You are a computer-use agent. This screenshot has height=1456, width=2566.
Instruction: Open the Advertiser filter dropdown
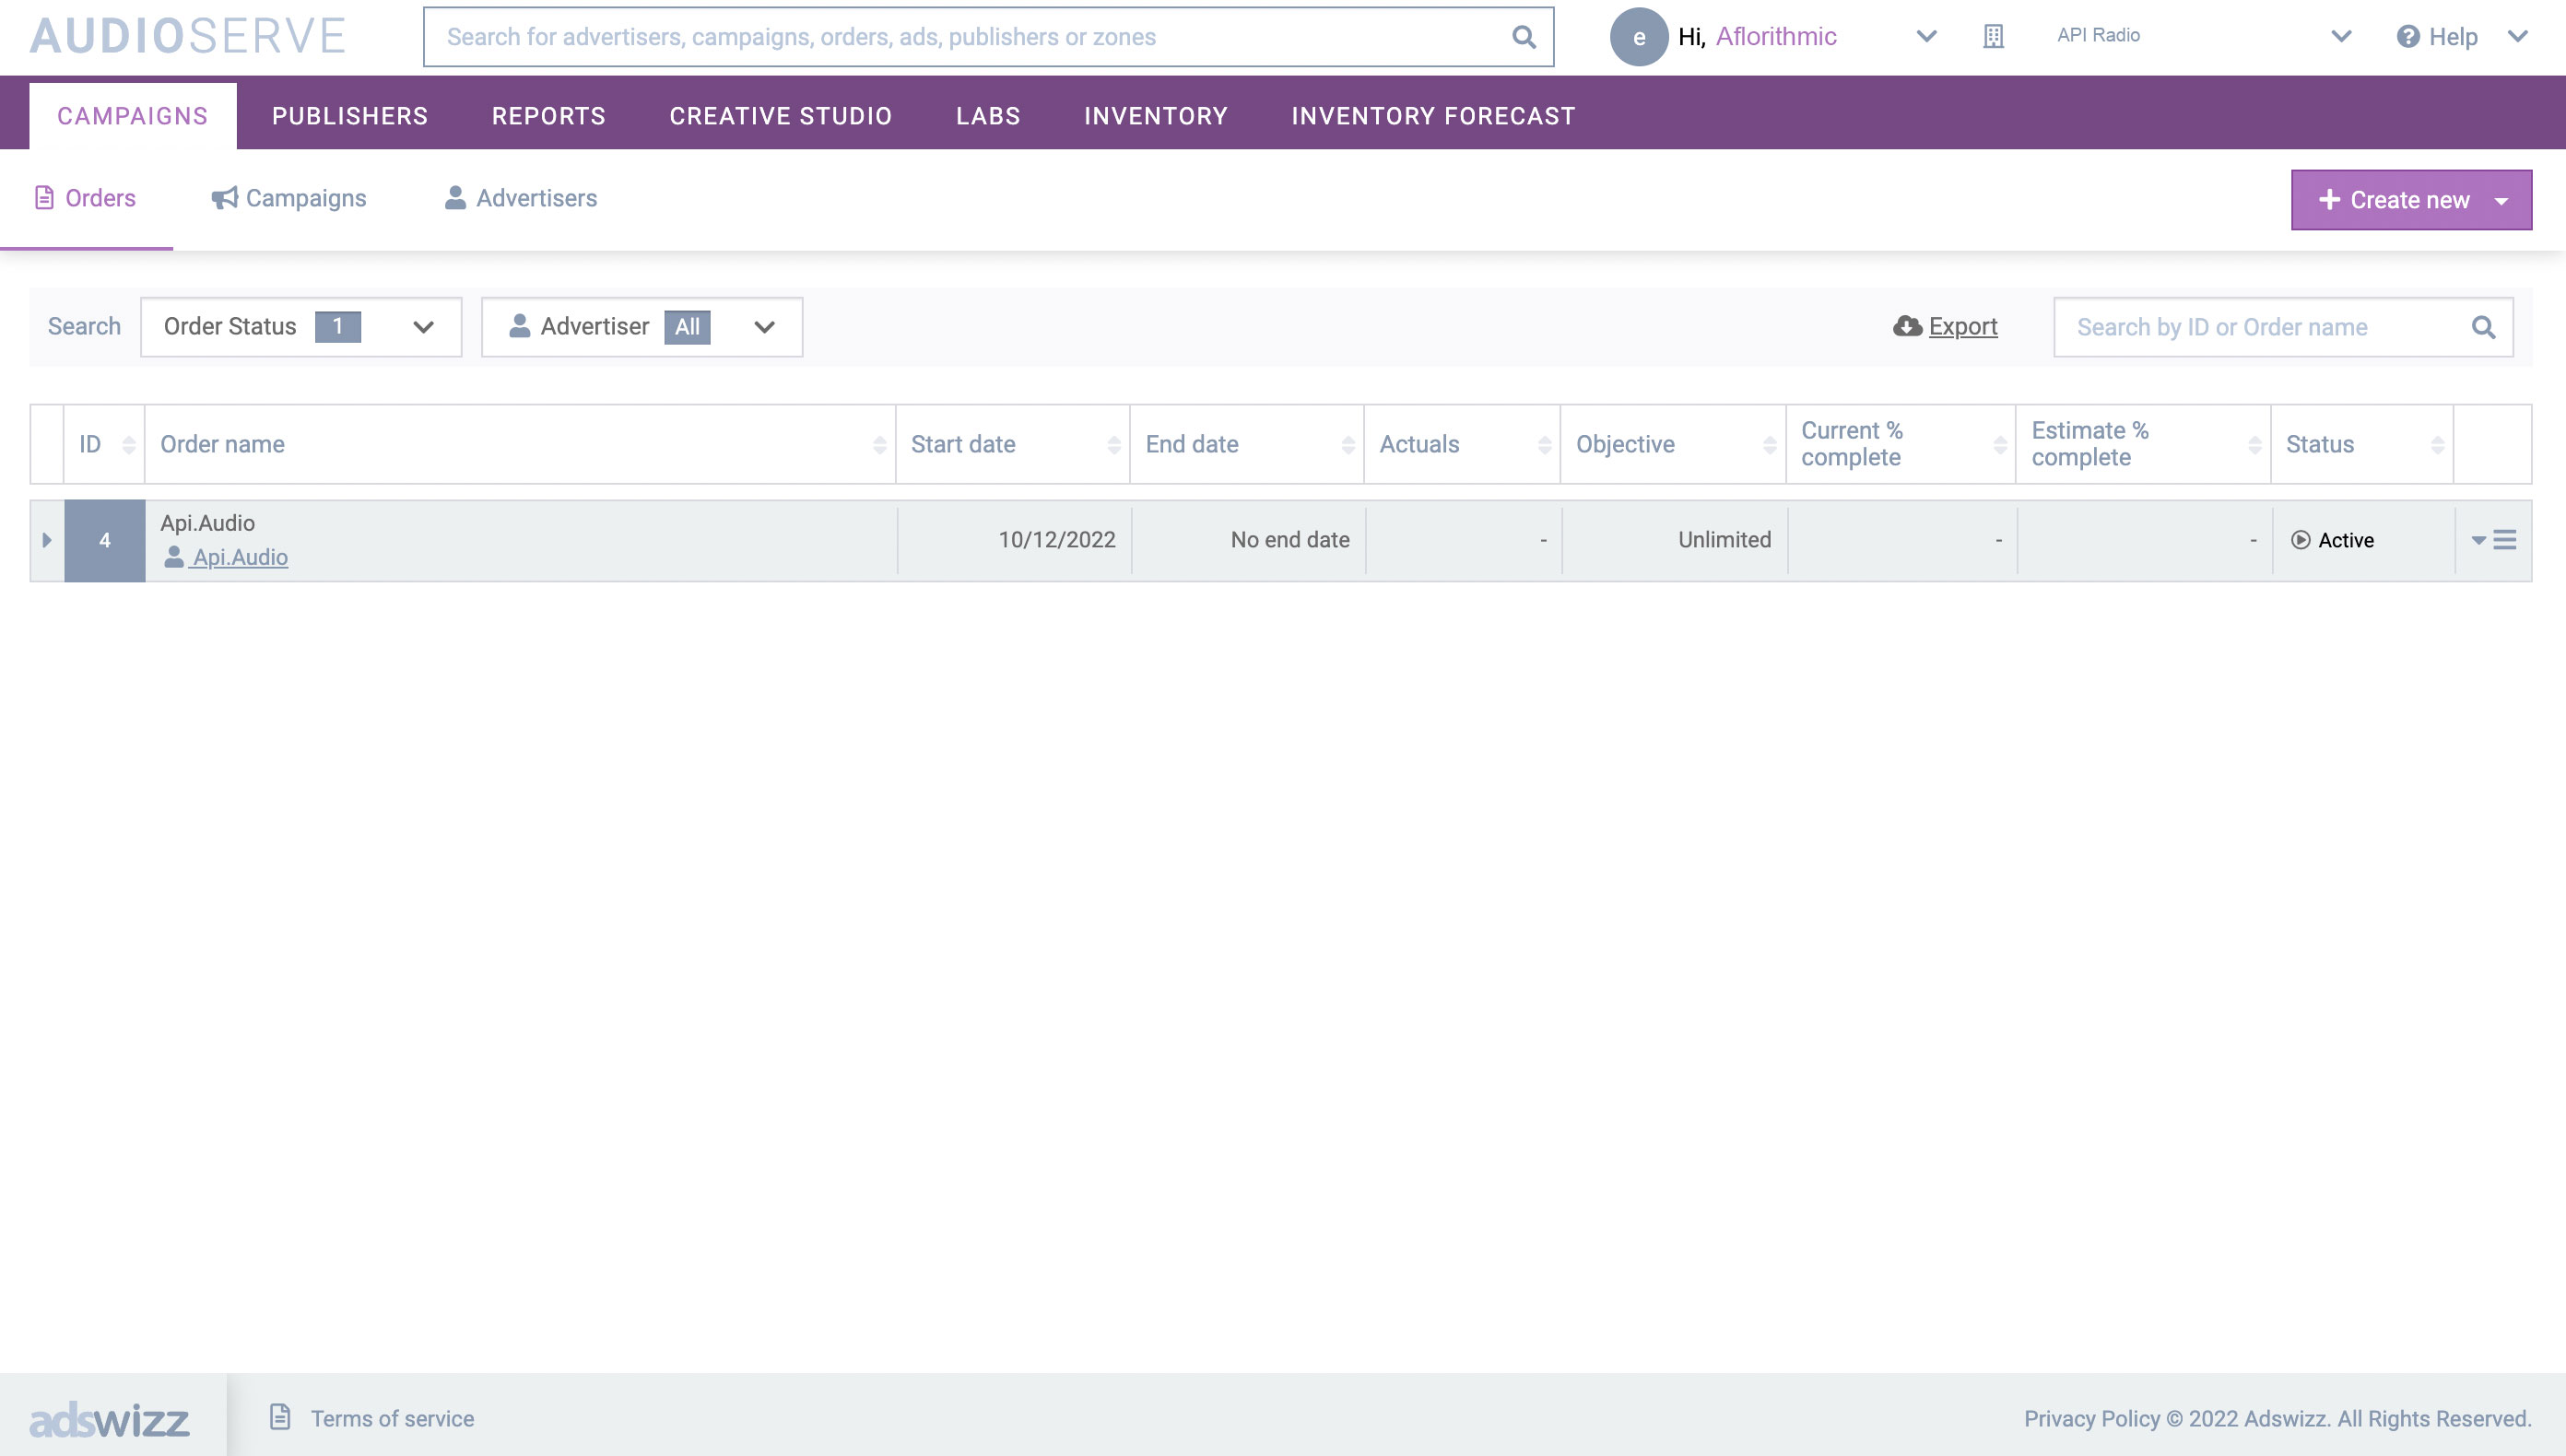641,327
